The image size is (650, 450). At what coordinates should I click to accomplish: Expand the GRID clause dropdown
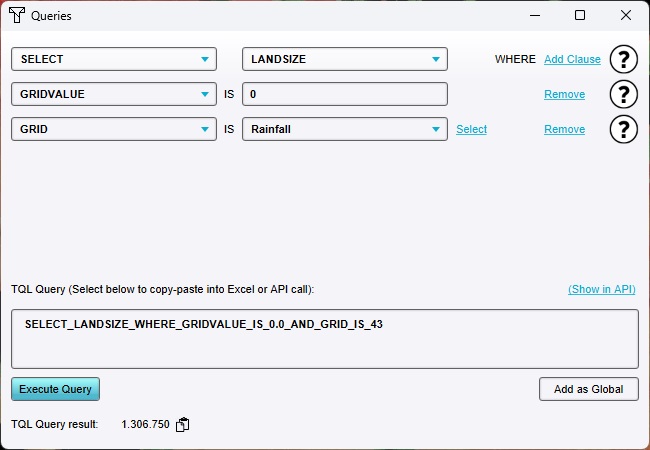pos(113,129)
